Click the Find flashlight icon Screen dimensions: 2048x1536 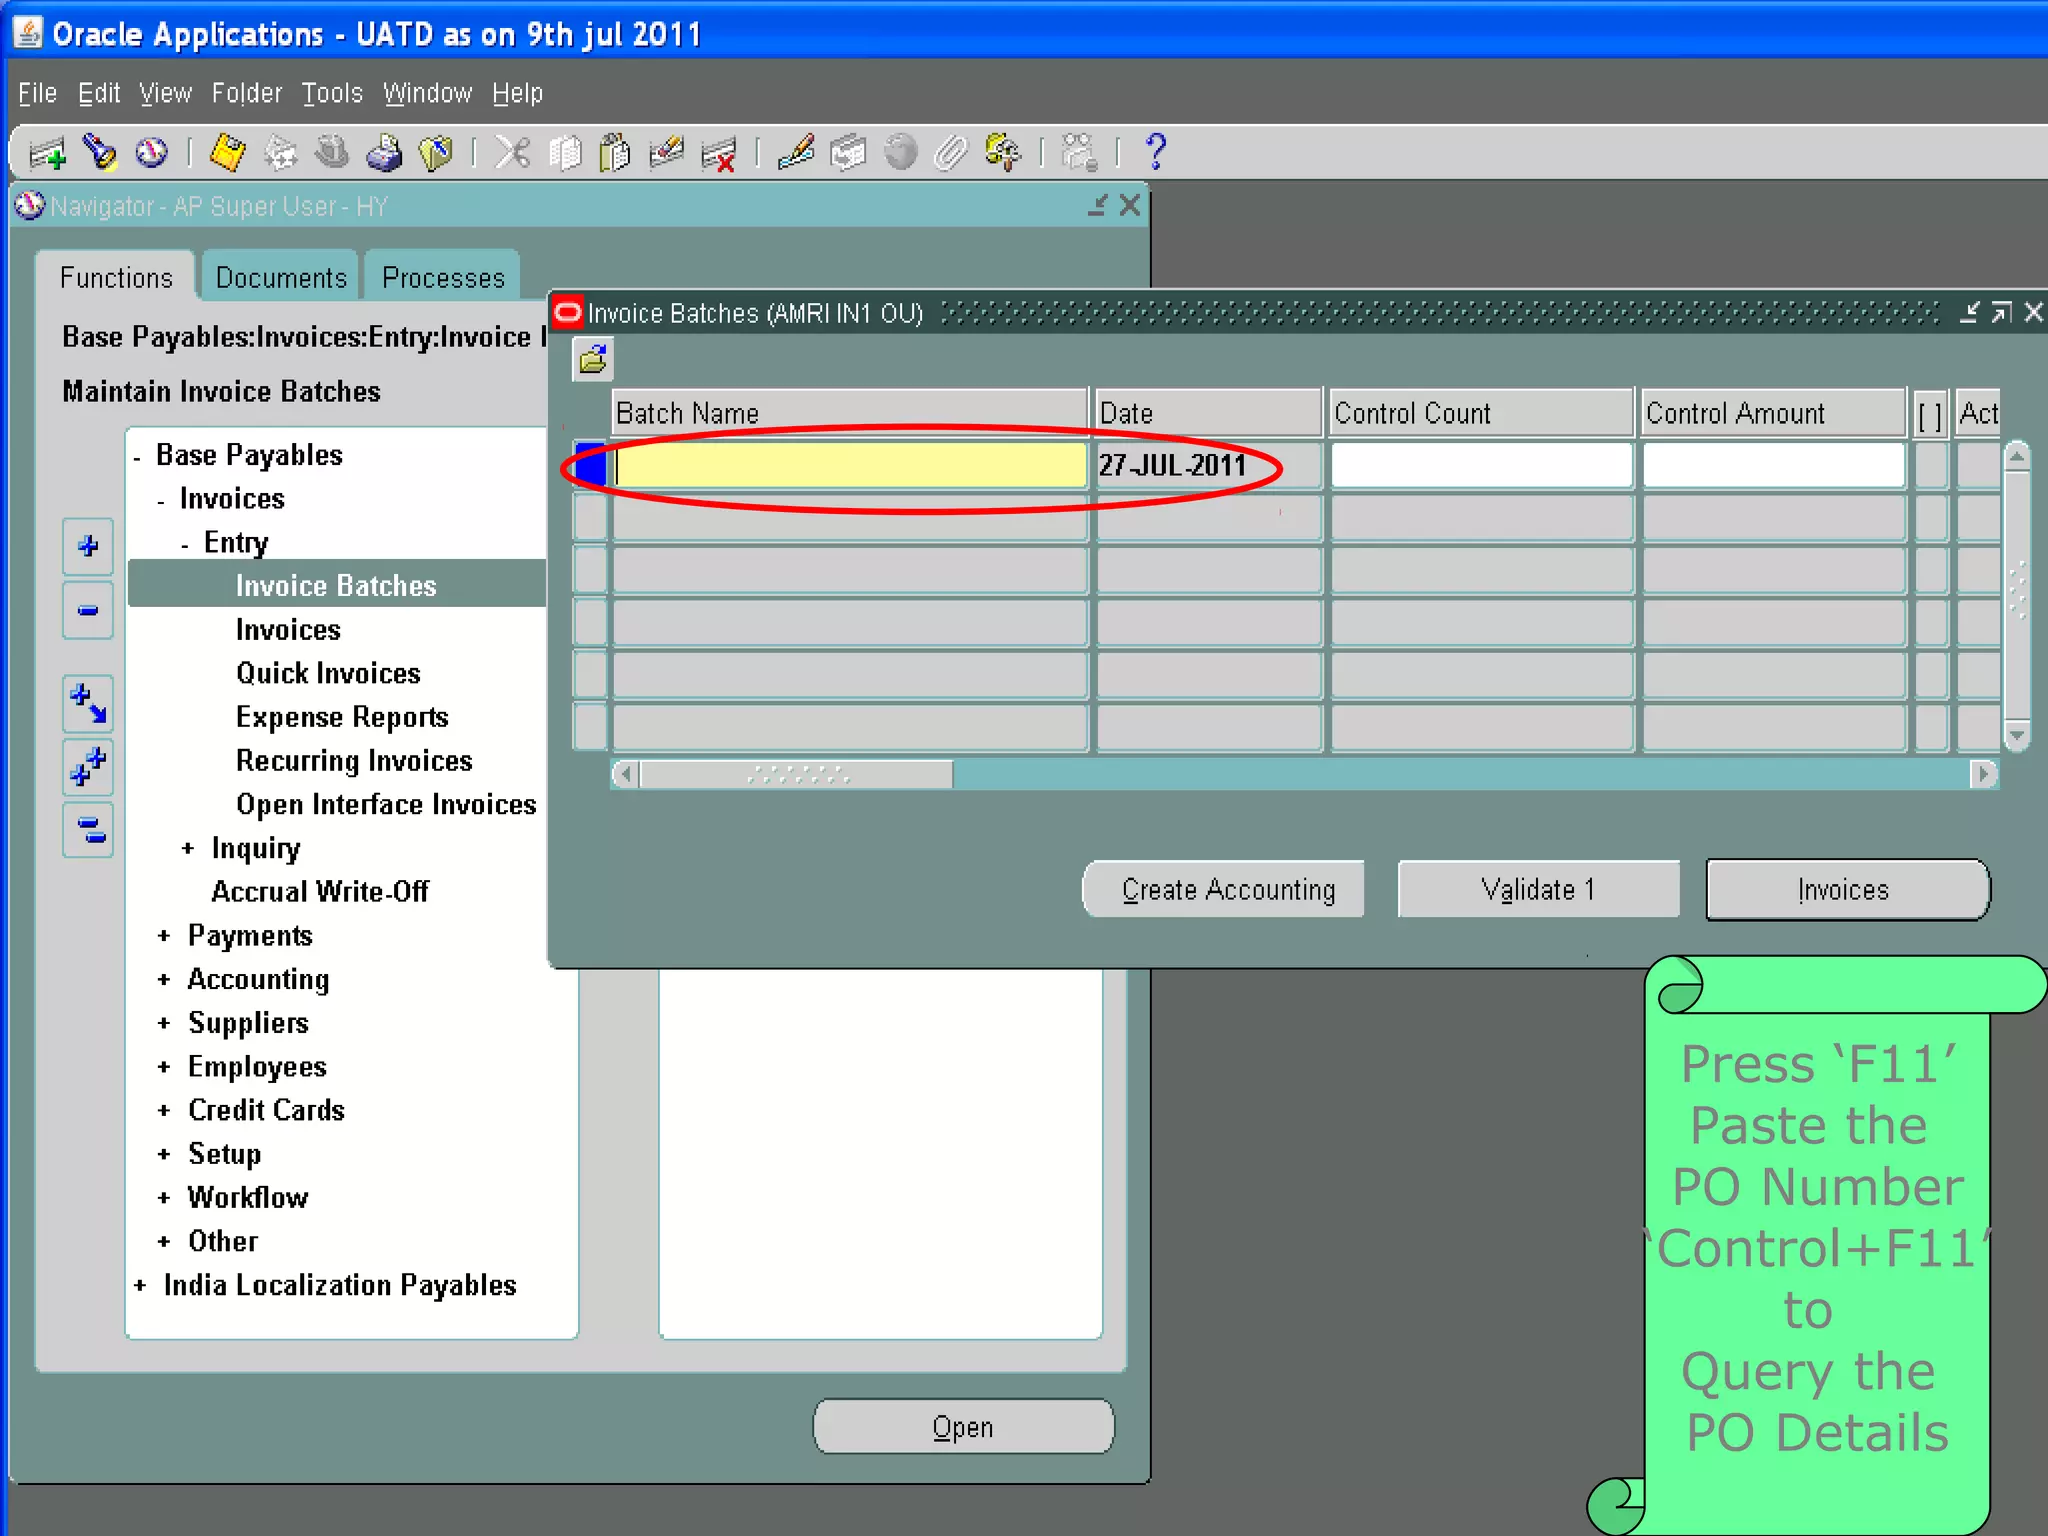pyautogui.click(x=99, y=153)
